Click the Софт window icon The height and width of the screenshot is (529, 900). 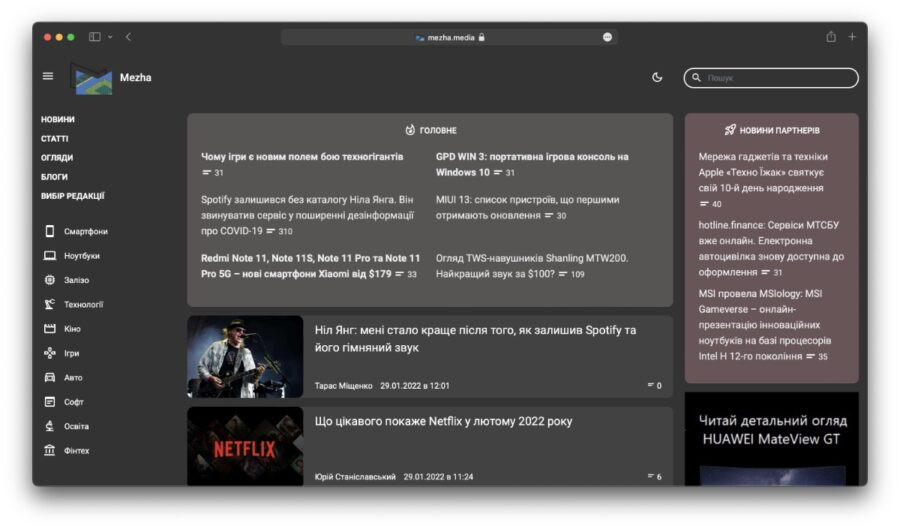tap(50, 402)
